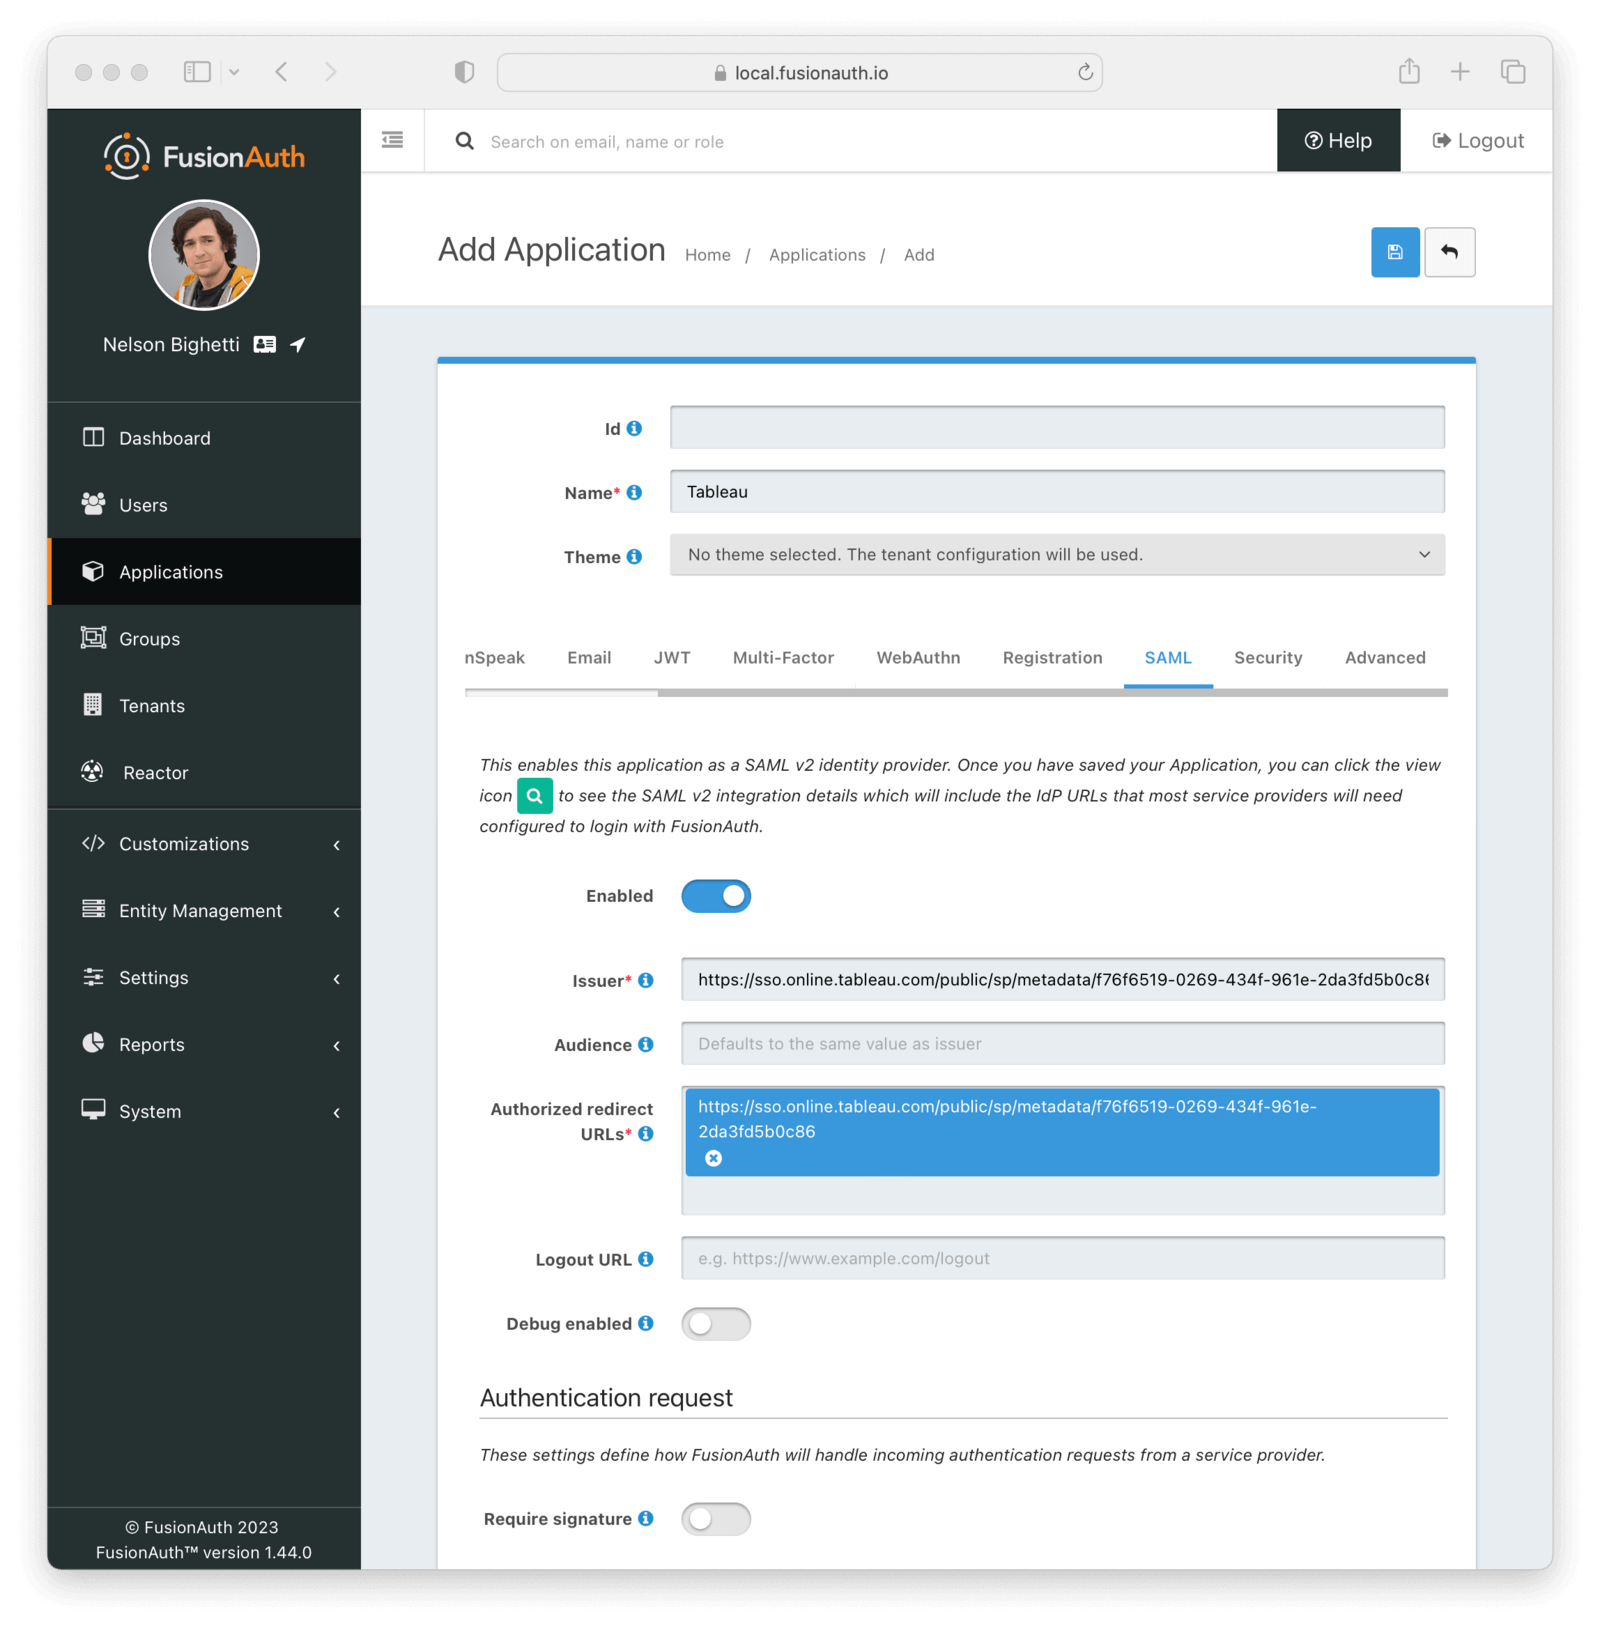Image resolution: width=1600 pixels, height=1628 pixels.
Task: Open Users in the sidebar
Action: click(x=204, y=505)
